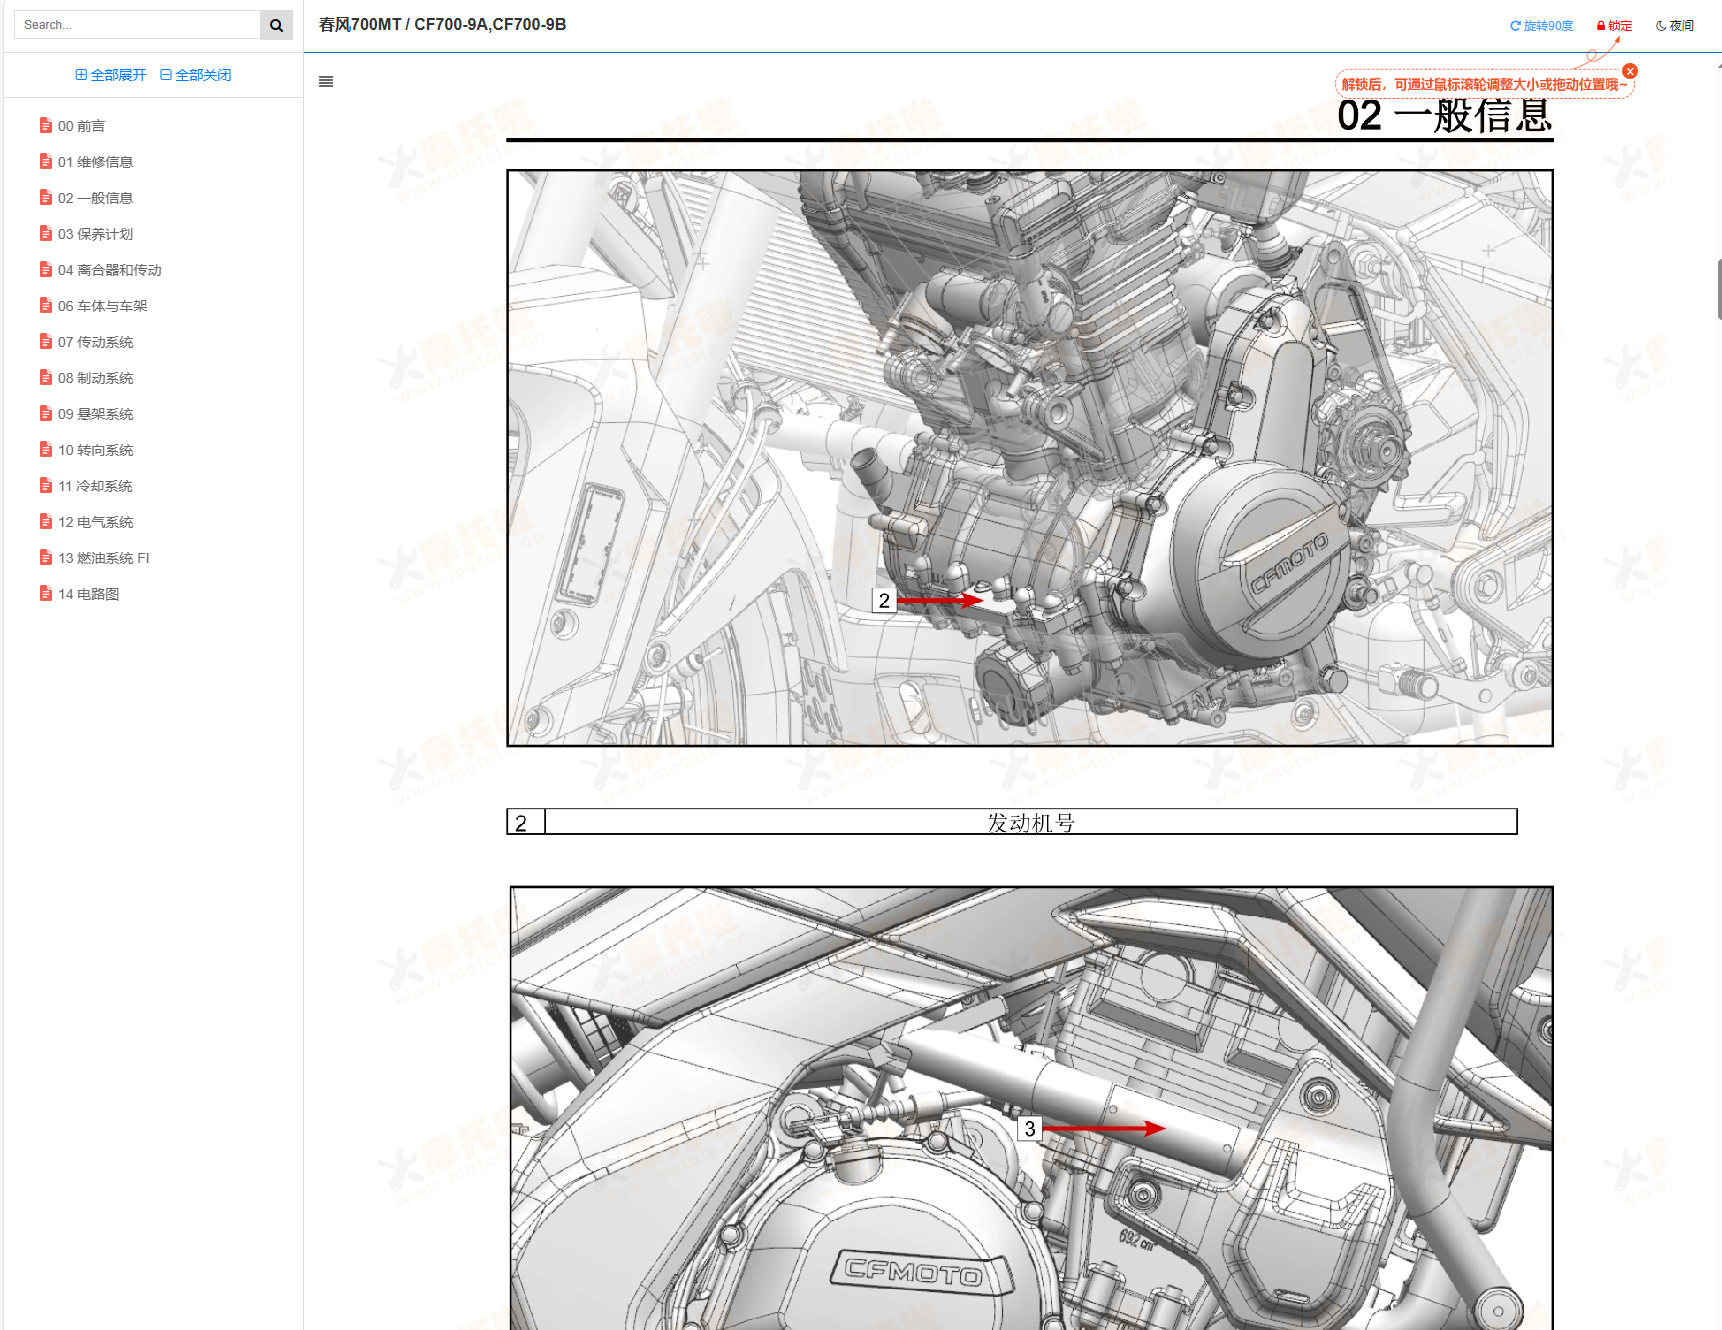This screenshot has height=1330, width=1722.
Task: Switch to night mode (夜间)
Action: (x=1675, y=26)
